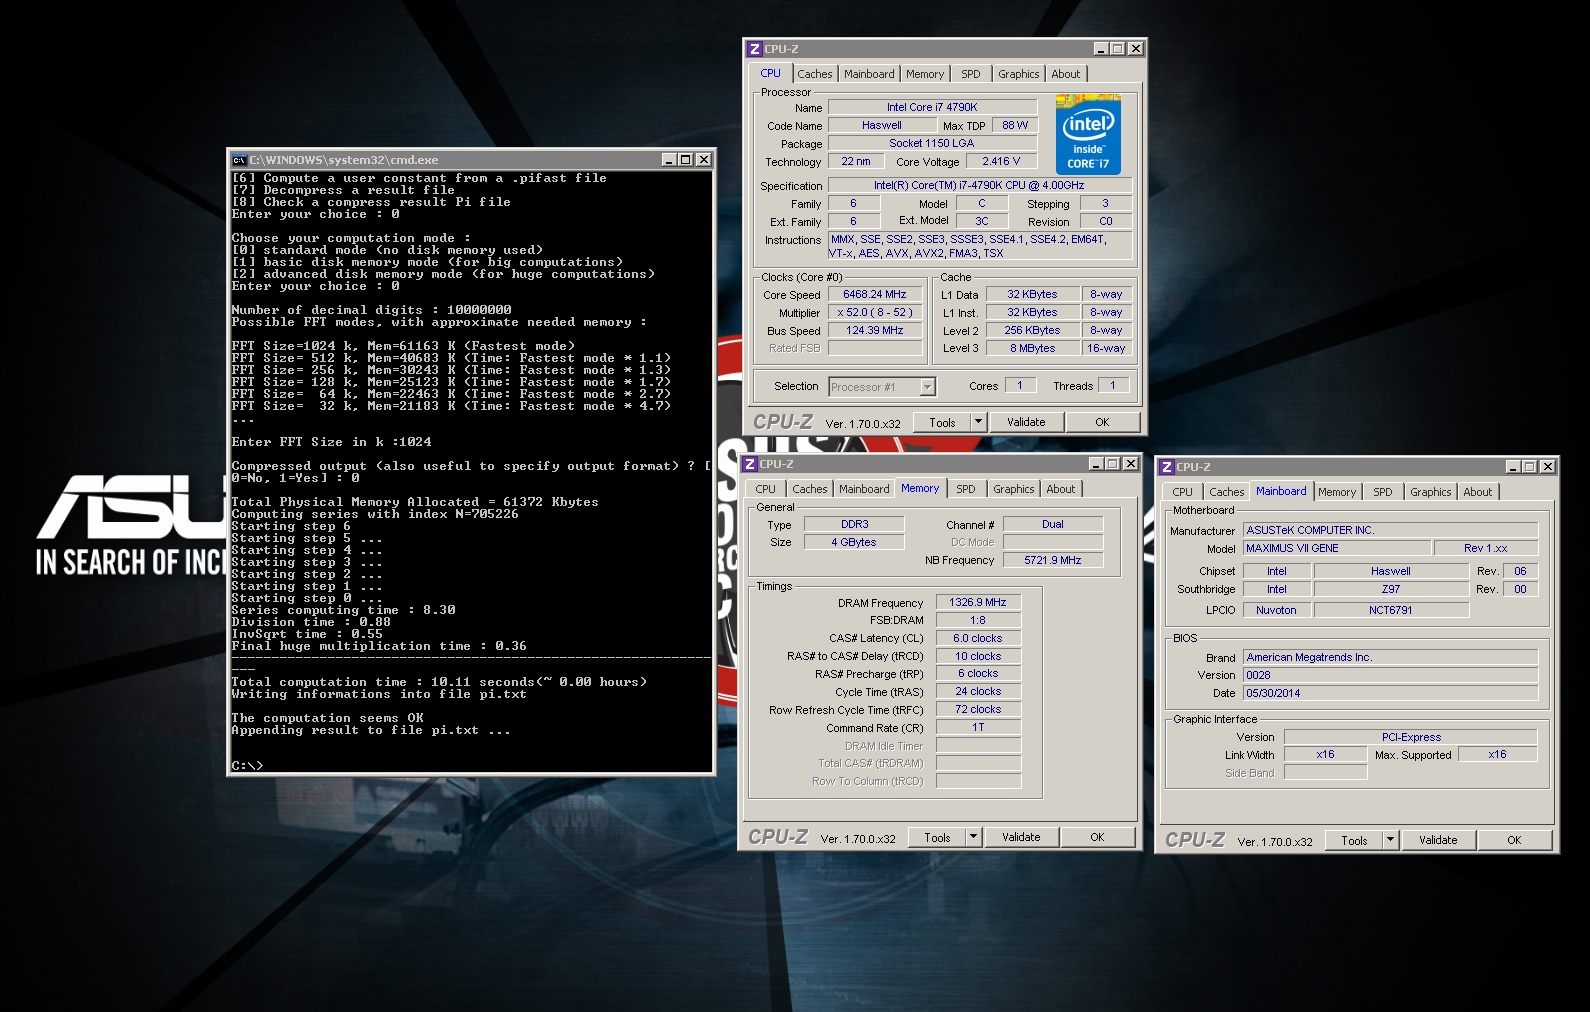1590x1012 pixels.
Task: Click the Bus Speed value 124.39 MHz
Action: (875, 330)
